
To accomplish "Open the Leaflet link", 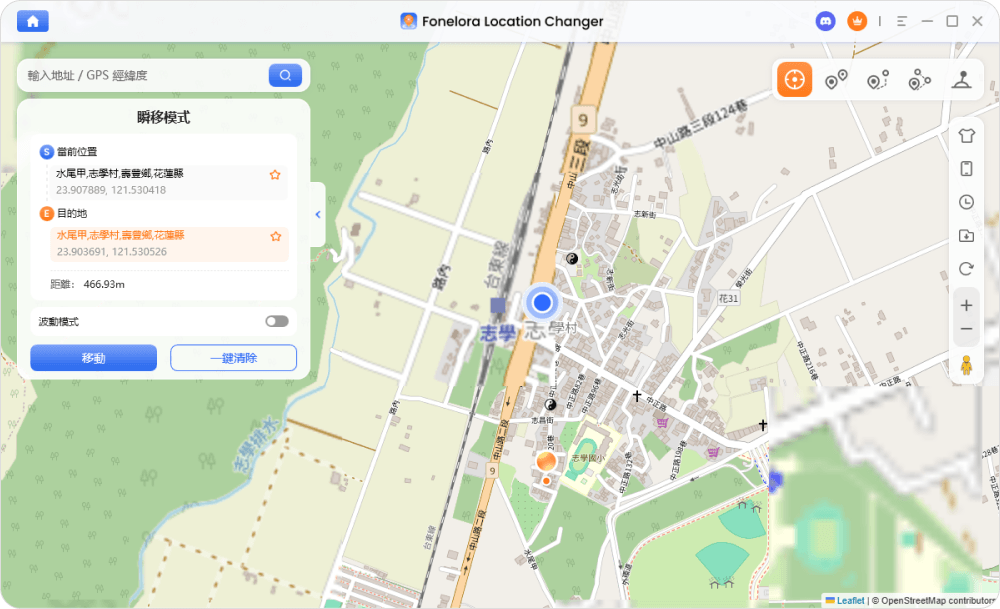I will [850, 601].
